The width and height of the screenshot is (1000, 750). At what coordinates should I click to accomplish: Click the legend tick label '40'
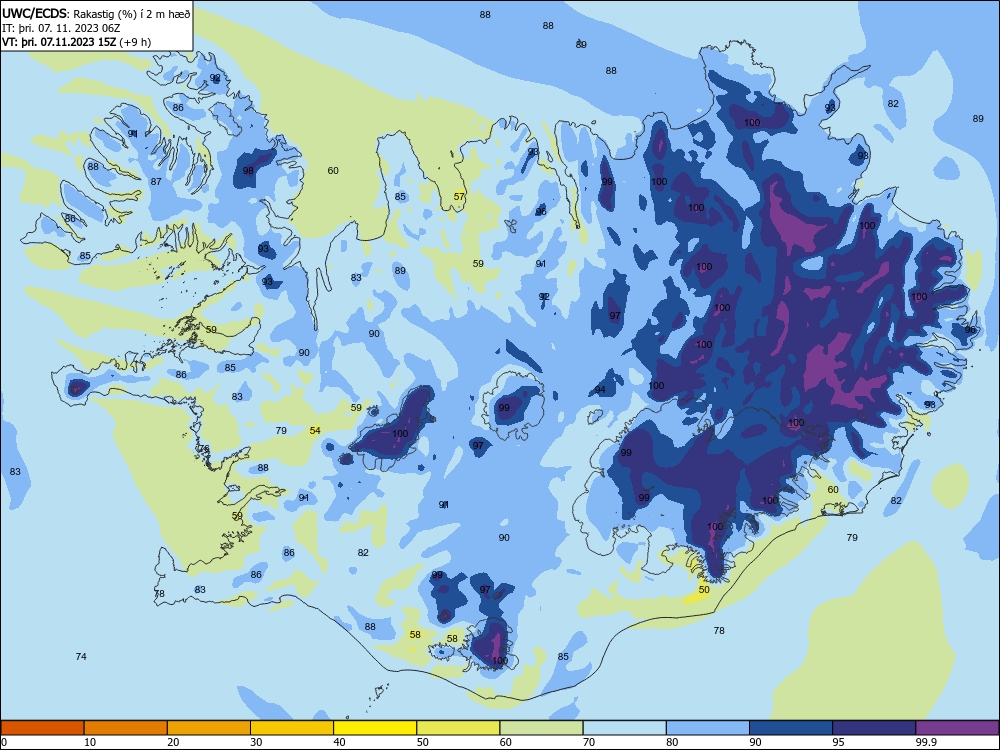click(340, 742)
